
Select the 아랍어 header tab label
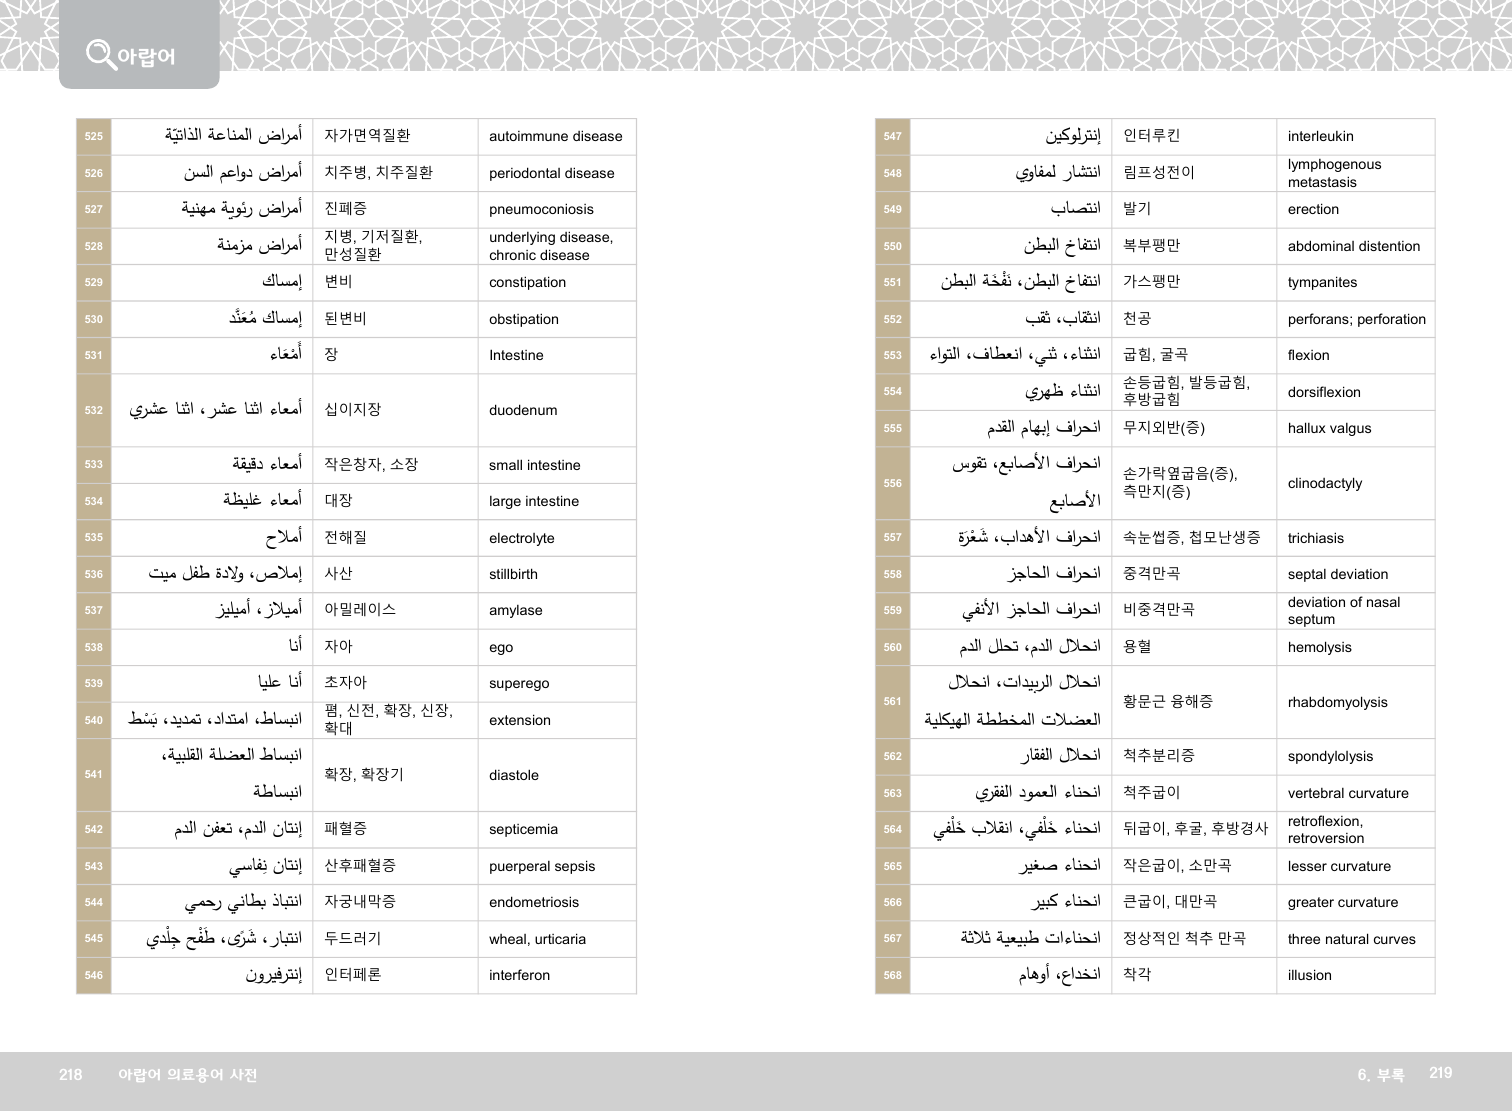pyautogui.click(x=146, y=57)
